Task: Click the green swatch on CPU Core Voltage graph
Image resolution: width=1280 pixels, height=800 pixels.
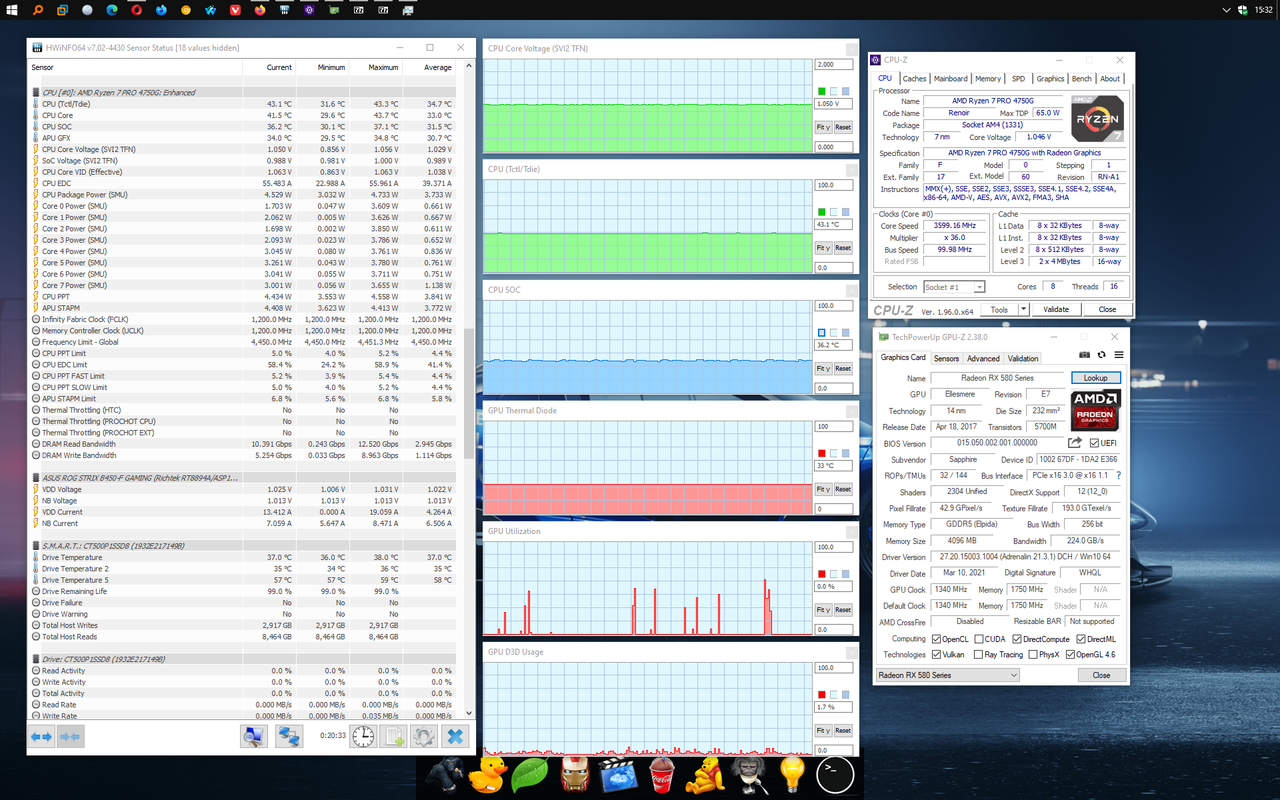Action: tap(821, 91)
